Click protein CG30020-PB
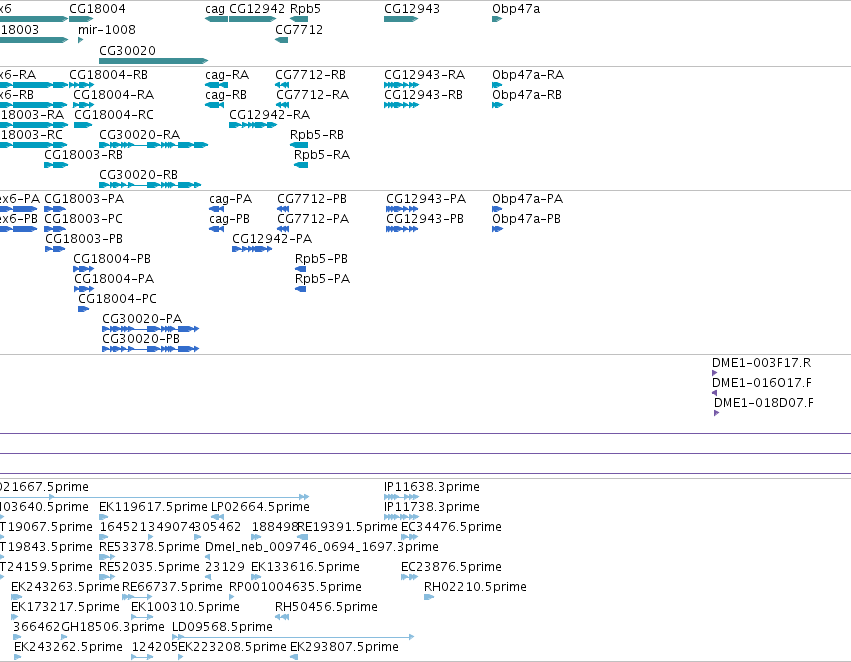Viewport: 851px width, 662px height. [x=141, y=339]
